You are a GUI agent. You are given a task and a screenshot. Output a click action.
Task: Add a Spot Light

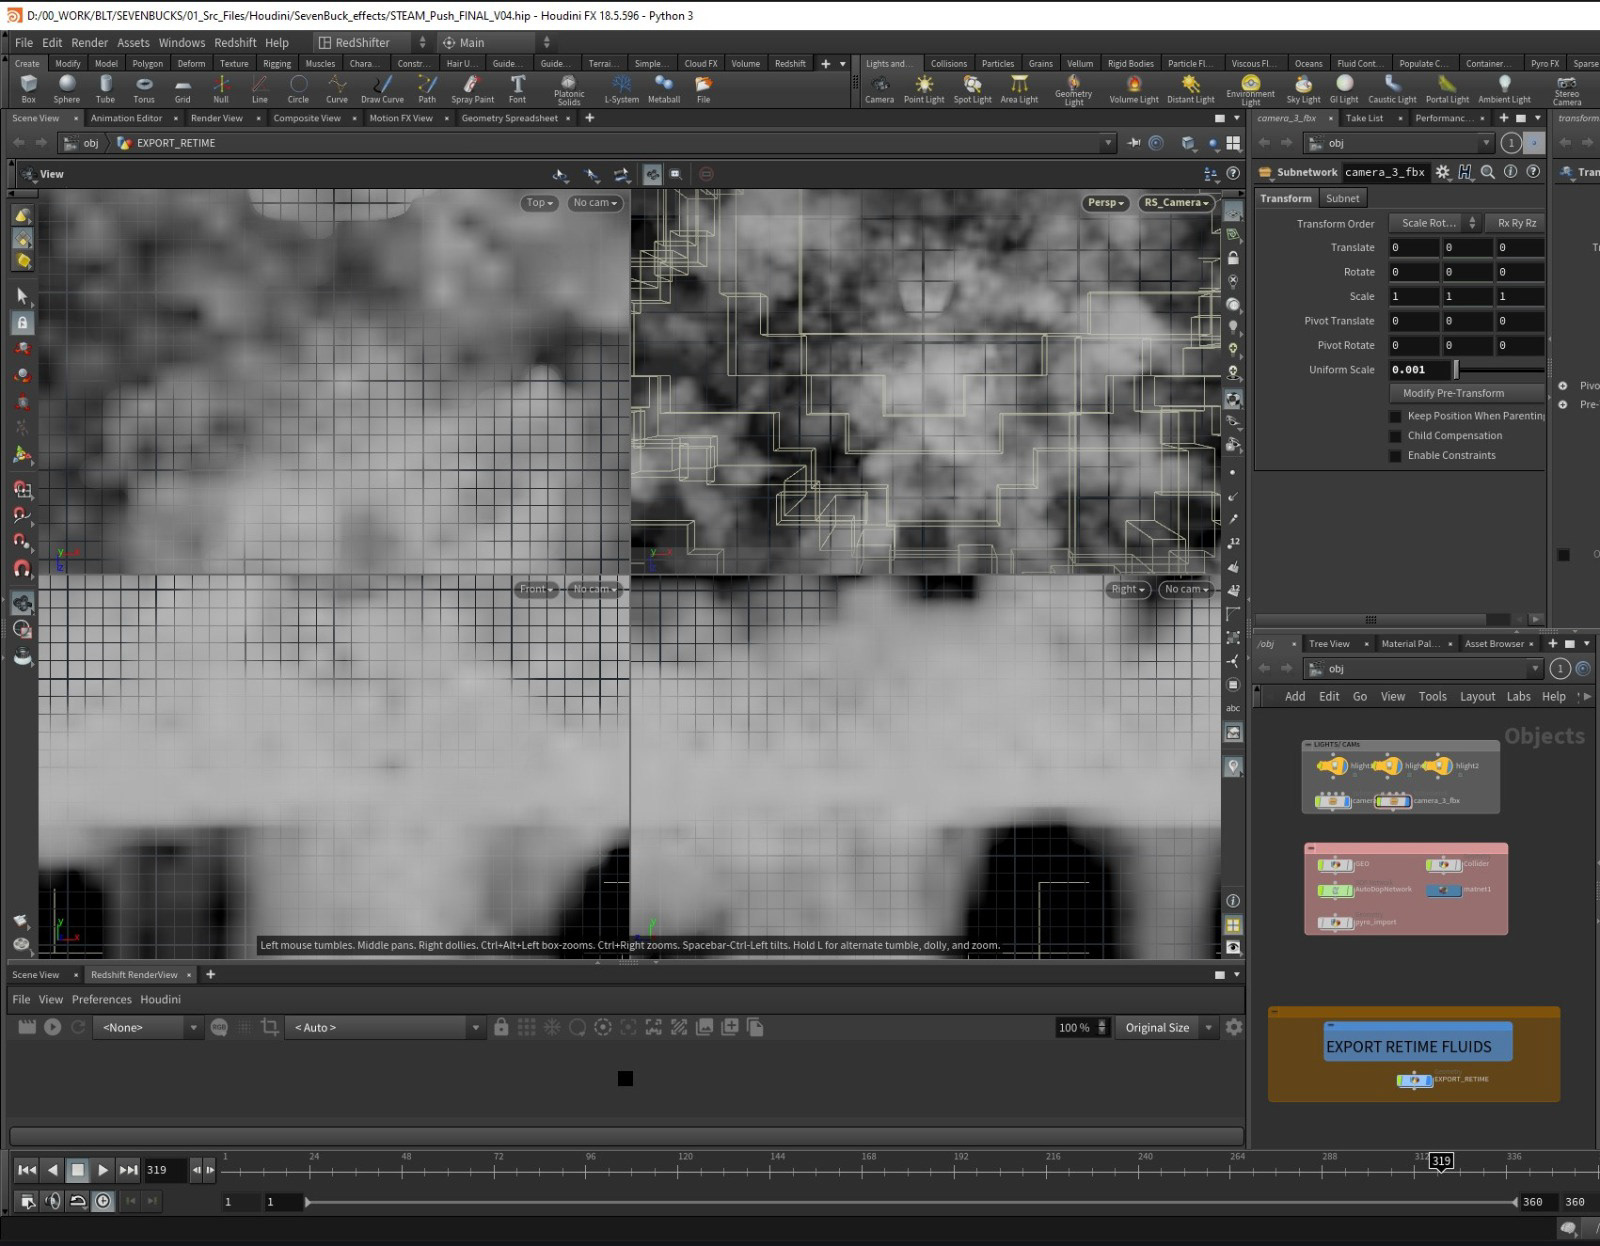pyautogui.click(x=972, y=89)
